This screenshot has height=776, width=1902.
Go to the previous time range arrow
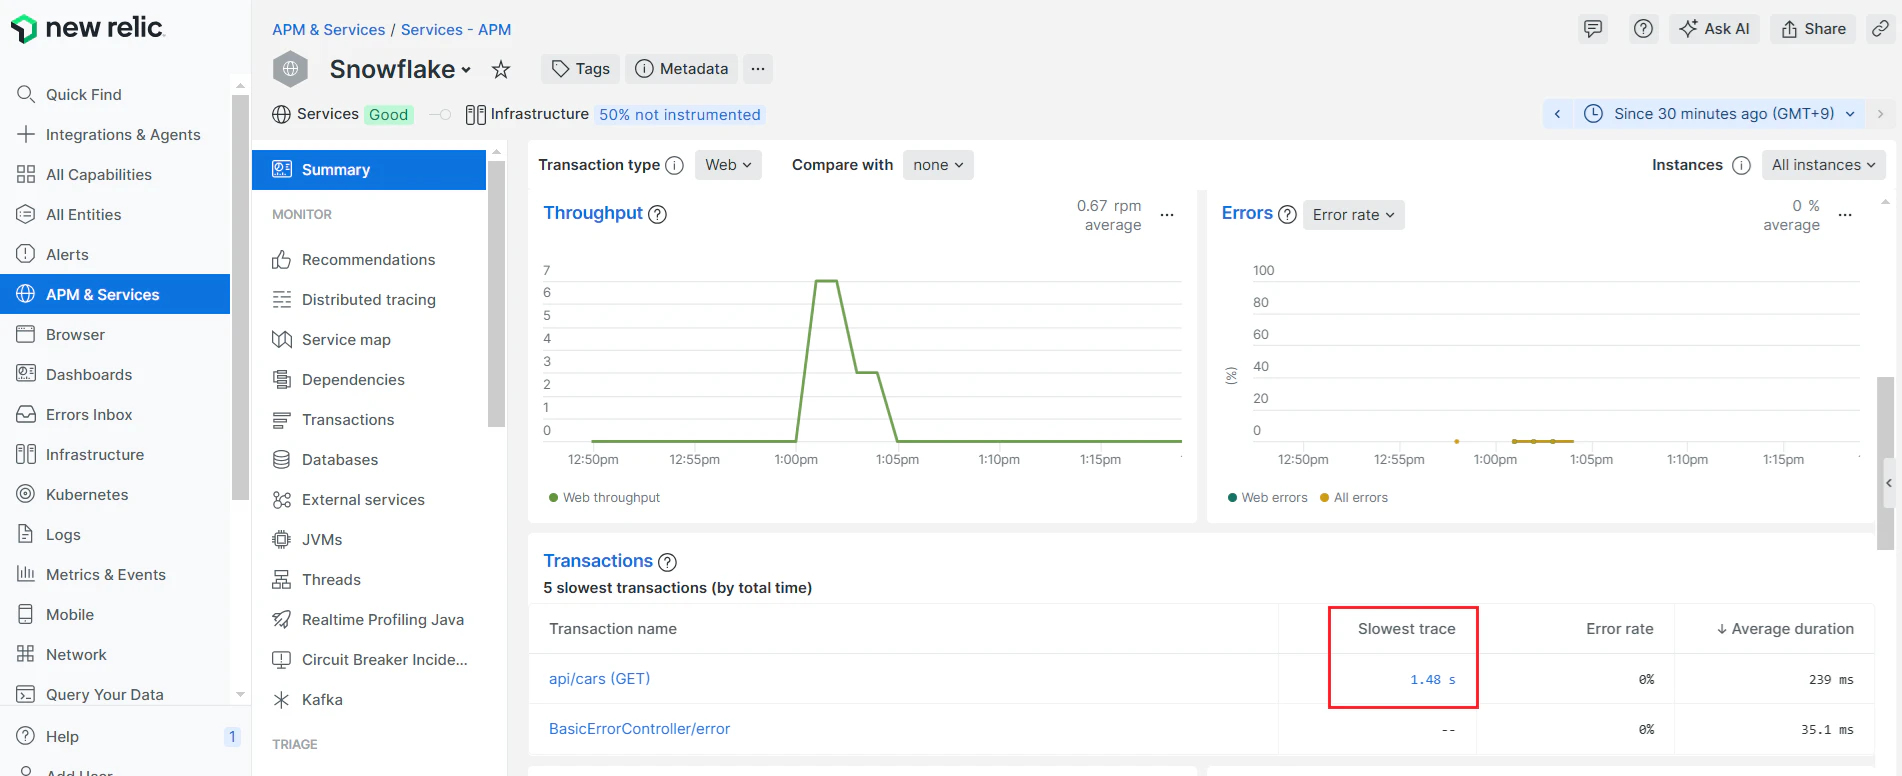pyautogui.click(x=1557, y=114)
